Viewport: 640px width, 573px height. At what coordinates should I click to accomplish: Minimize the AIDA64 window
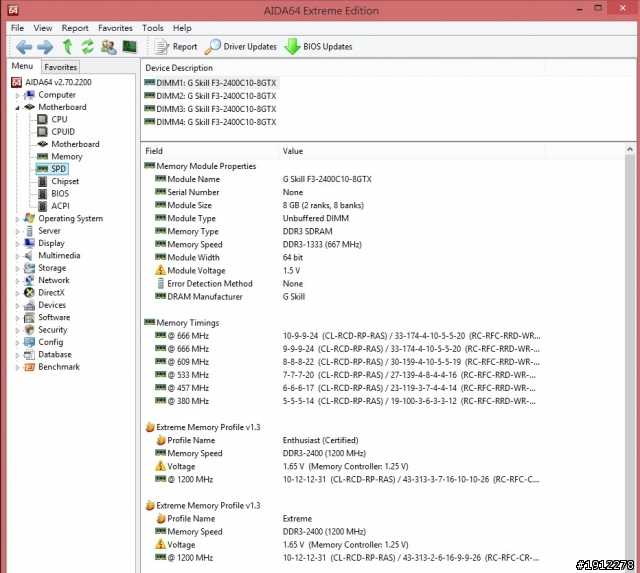click(x=579, y=9)
